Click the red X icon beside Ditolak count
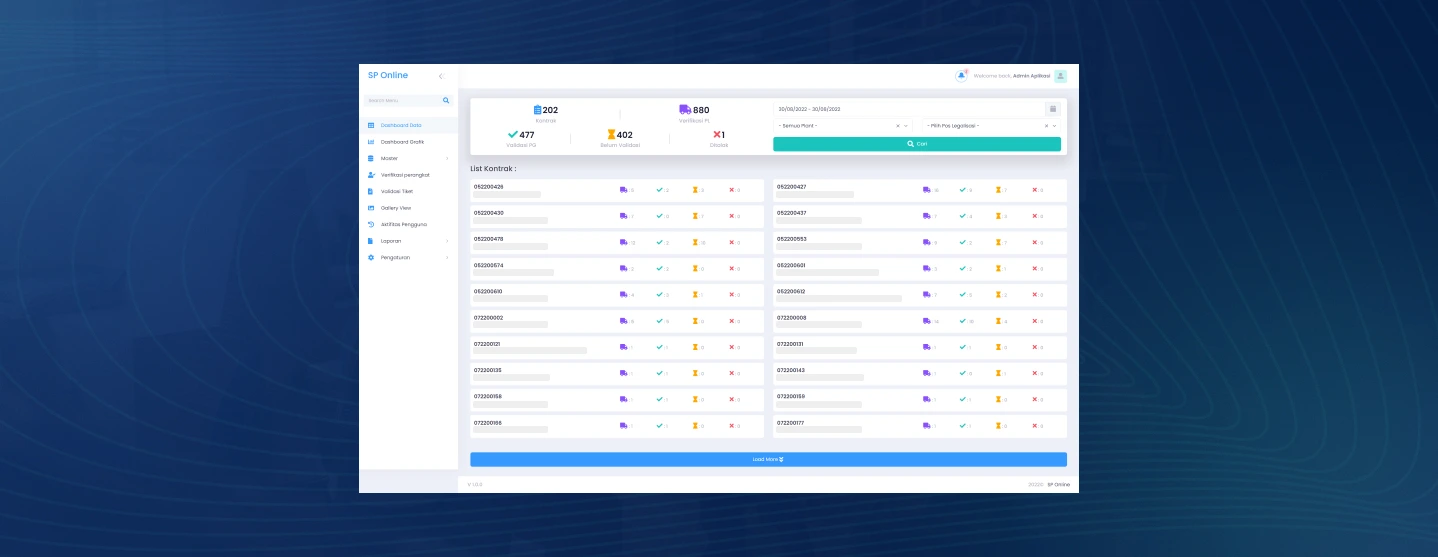This screenshot has height=557, width=1438. (x=716, y=134)
